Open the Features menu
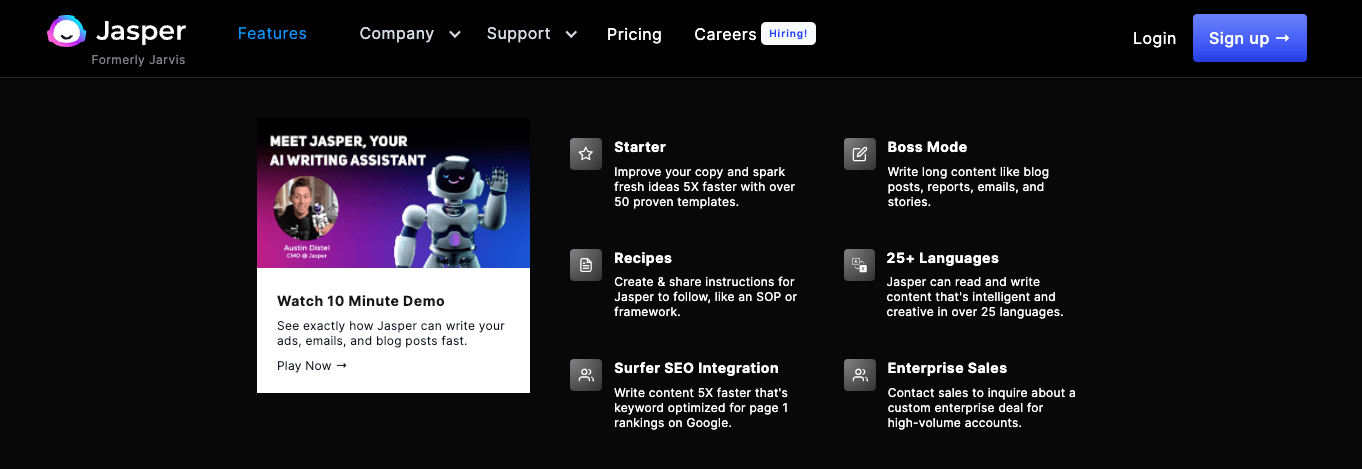Viewport: 1362px width, 469px height. 272,34
